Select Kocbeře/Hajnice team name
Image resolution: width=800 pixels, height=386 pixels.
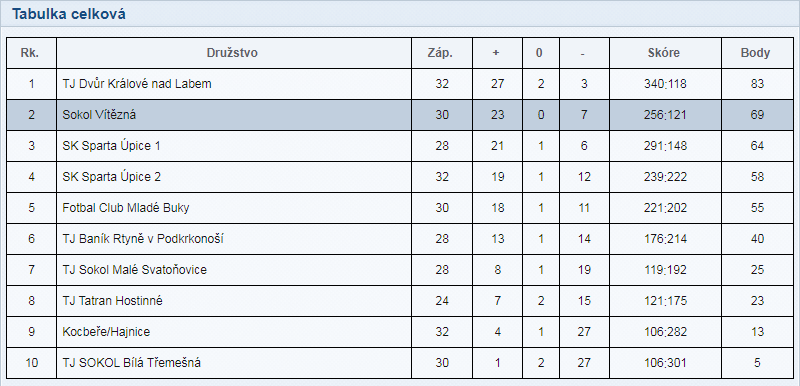coord(106,332)
